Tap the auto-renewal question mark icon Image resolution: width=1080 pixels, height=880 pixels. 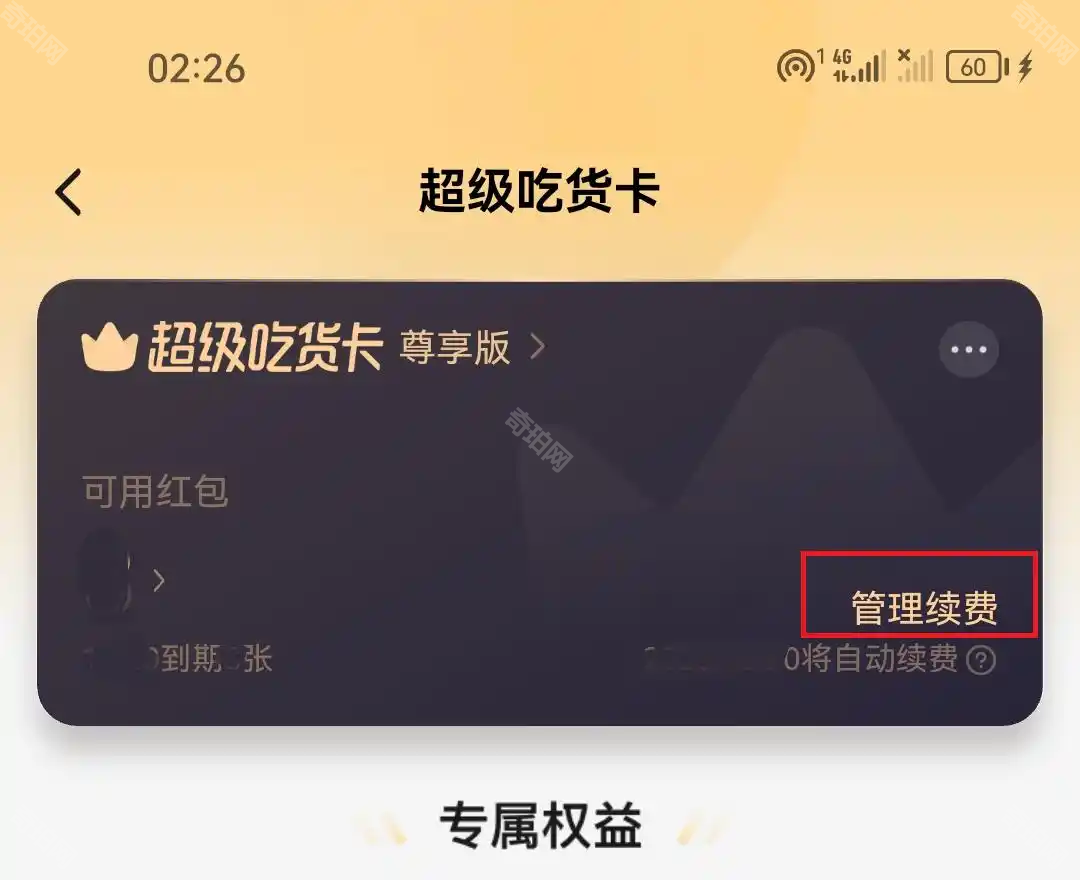(981, 660)
